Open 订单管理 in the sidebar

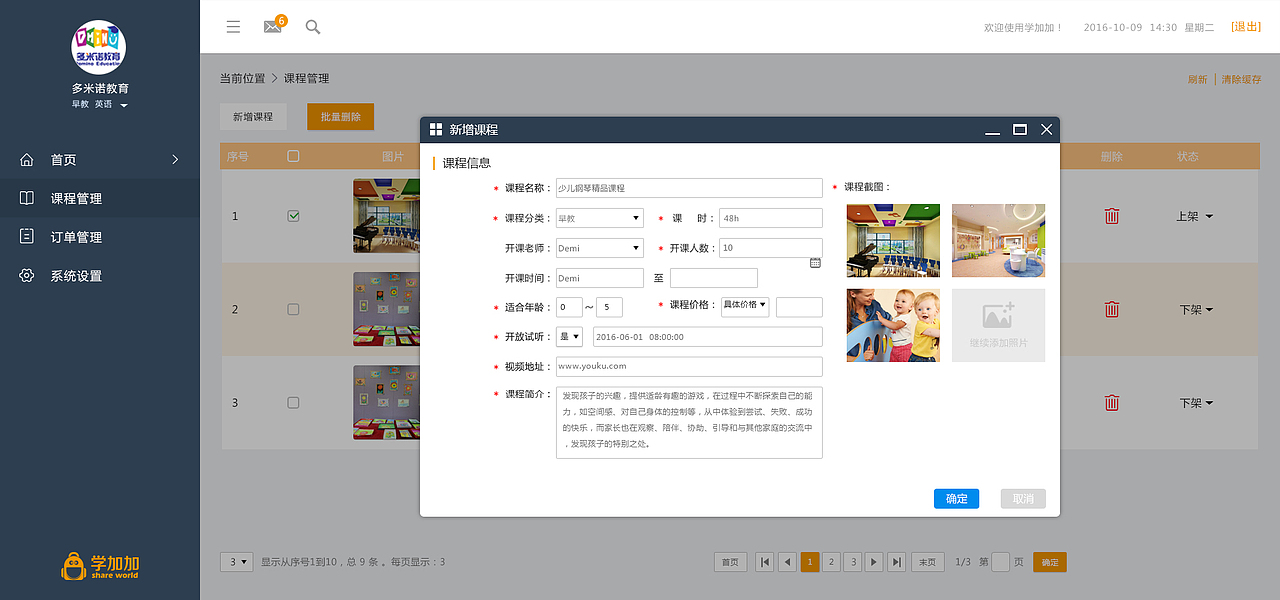(x=64, y=236)
